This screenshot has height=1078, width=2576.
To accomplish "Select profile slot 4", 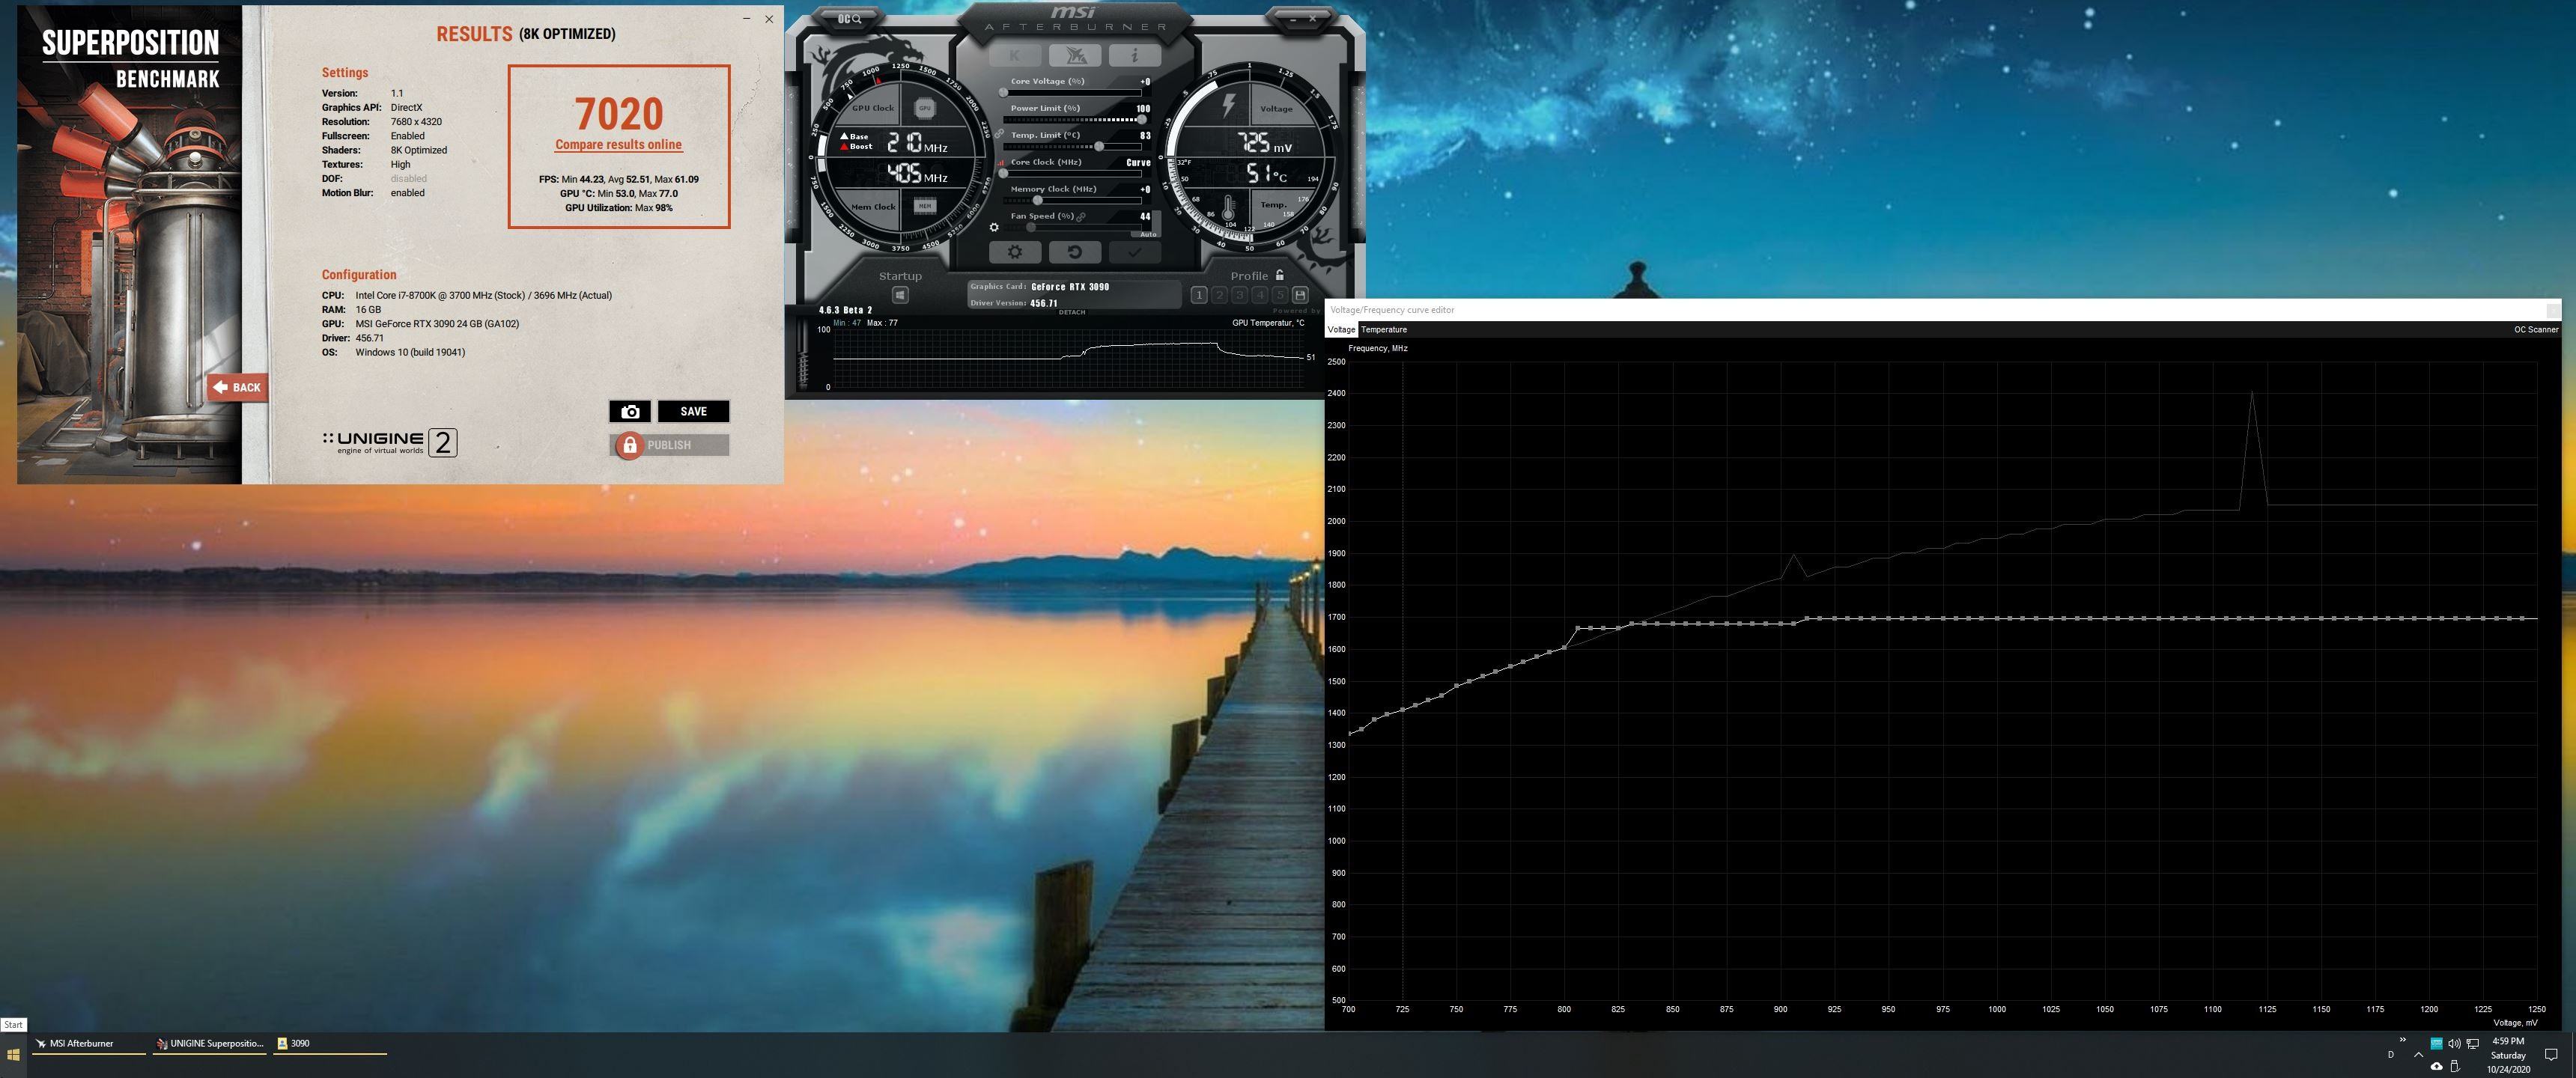I will (x=1259, y=295).
